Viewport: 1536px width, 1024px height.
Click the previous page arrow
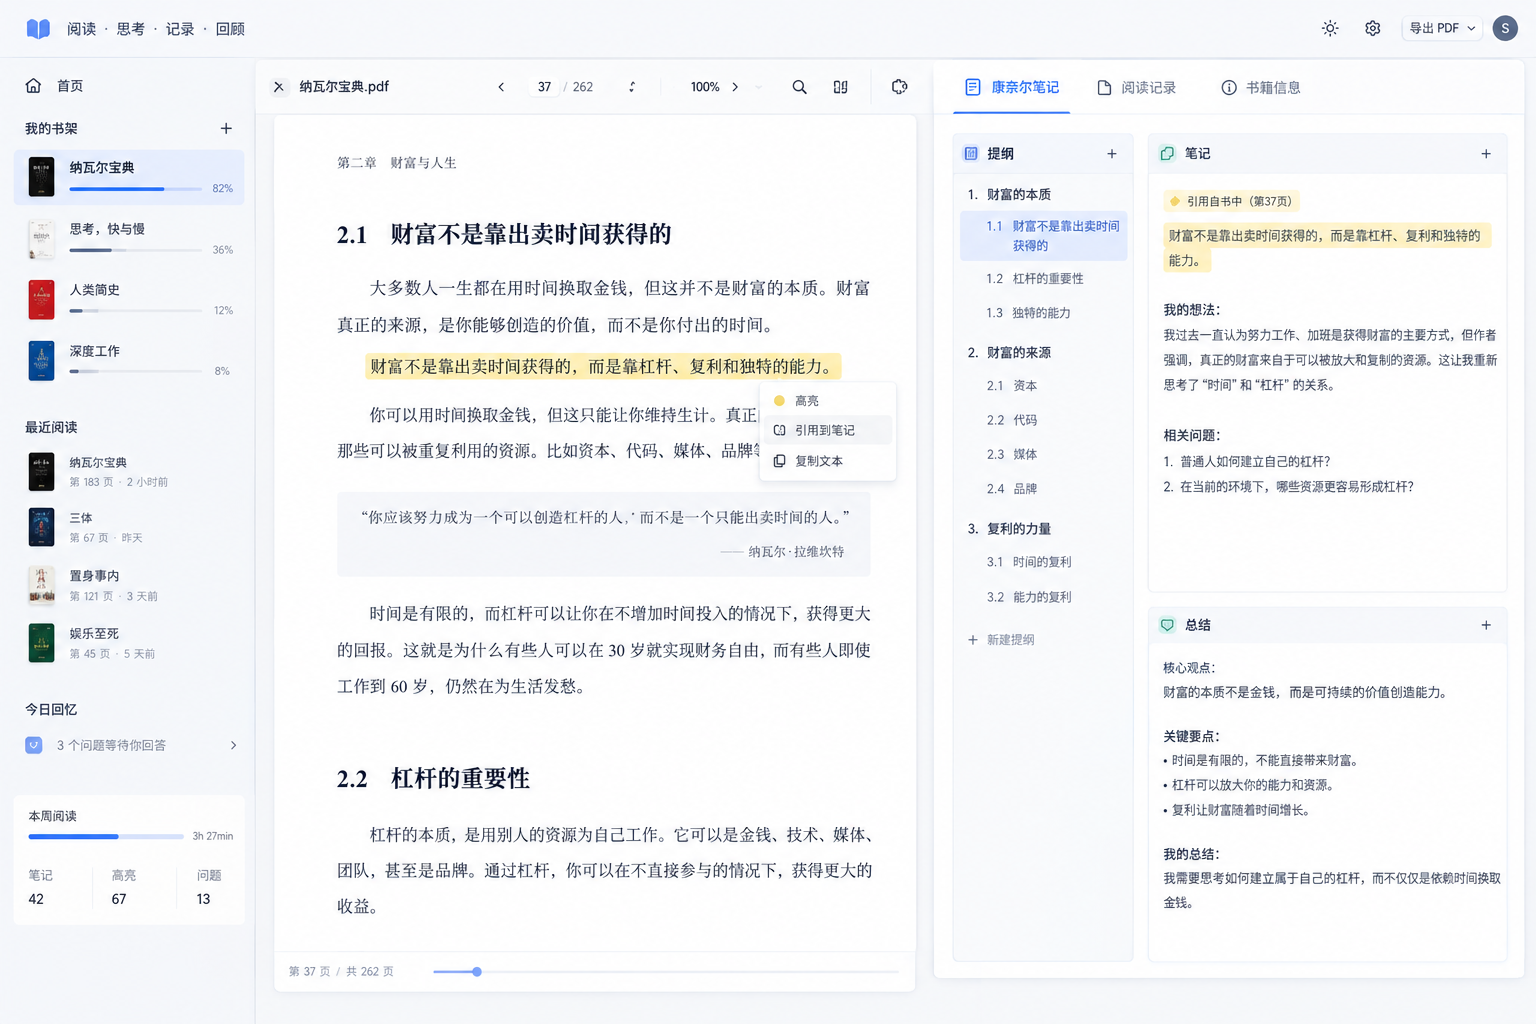(501, 87)
